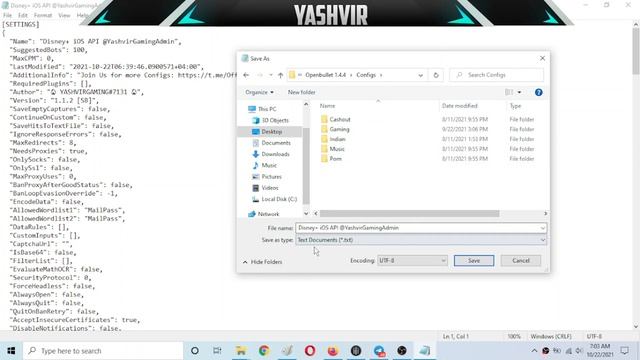Click Search Configs box
640x360 pixels.
click(496, 75)
